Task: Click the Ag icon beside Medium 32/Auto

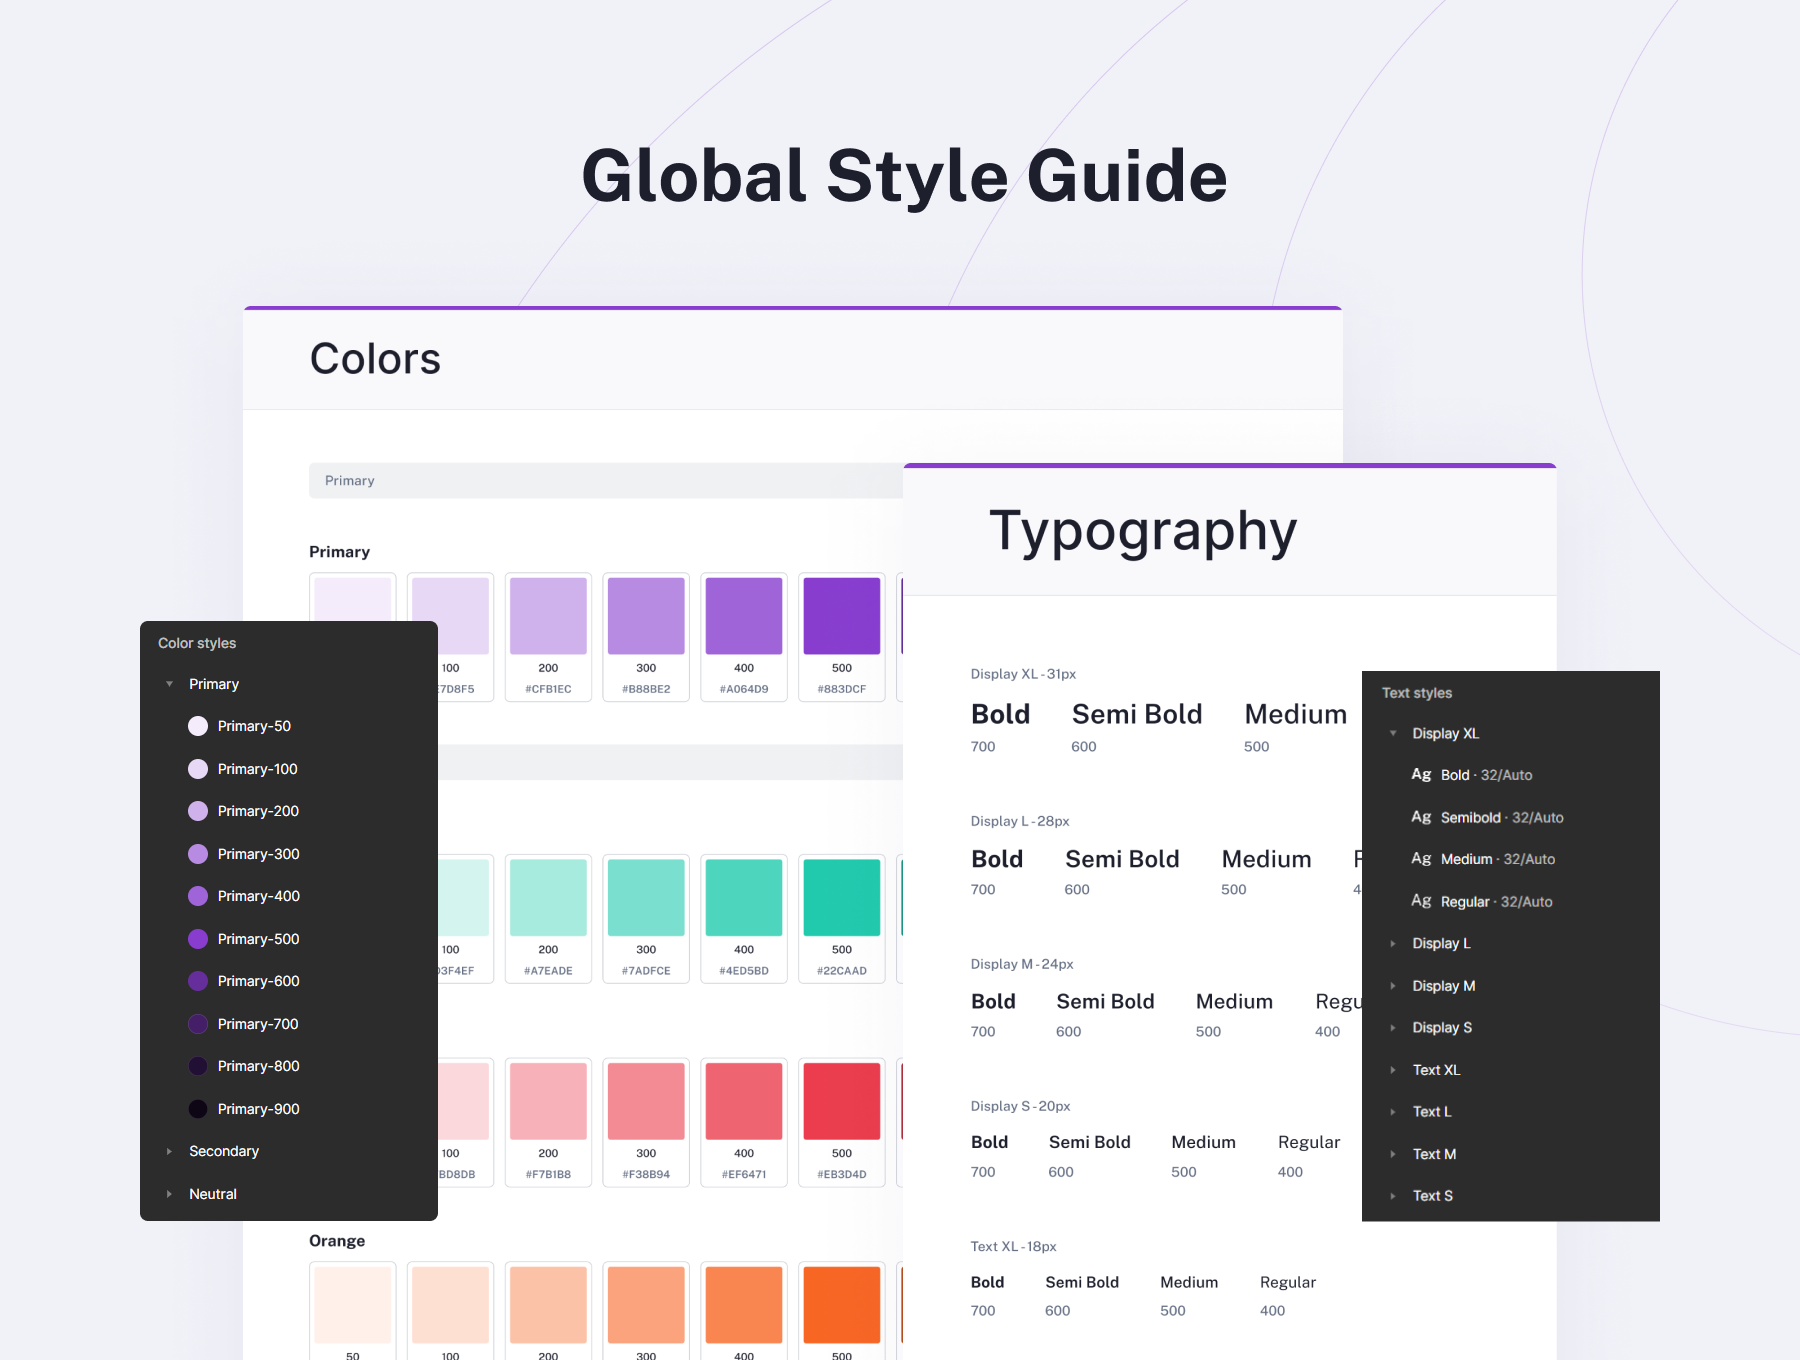Action: point(1421,859)
